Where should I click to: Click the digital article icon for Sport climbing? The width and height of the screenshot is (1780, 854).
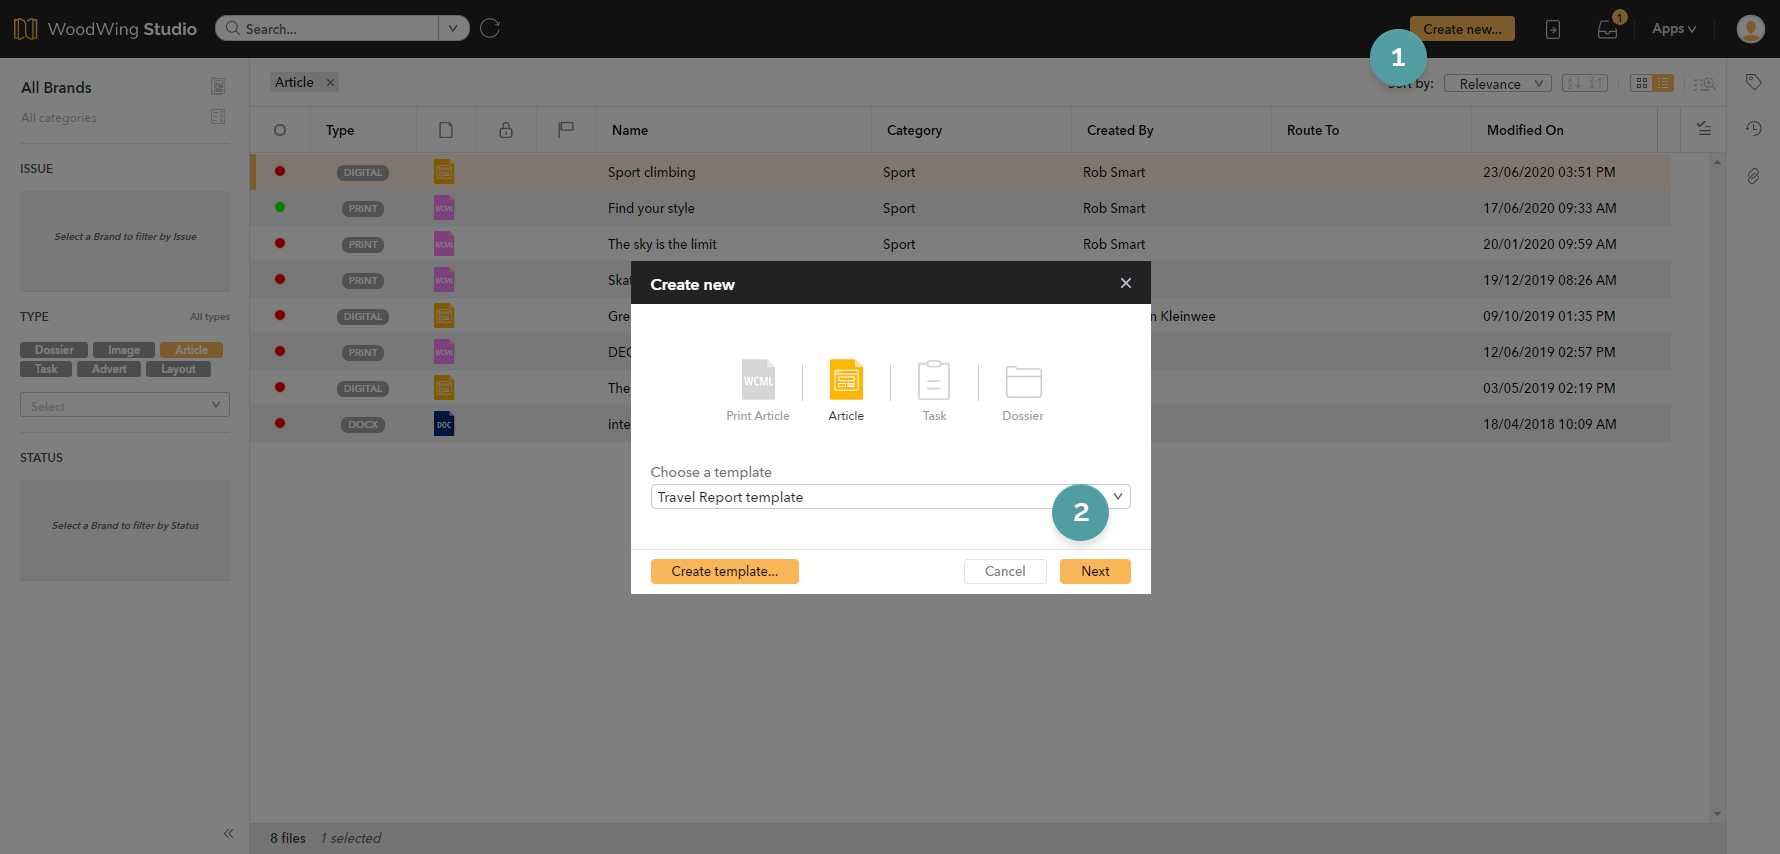pos(444,172)
